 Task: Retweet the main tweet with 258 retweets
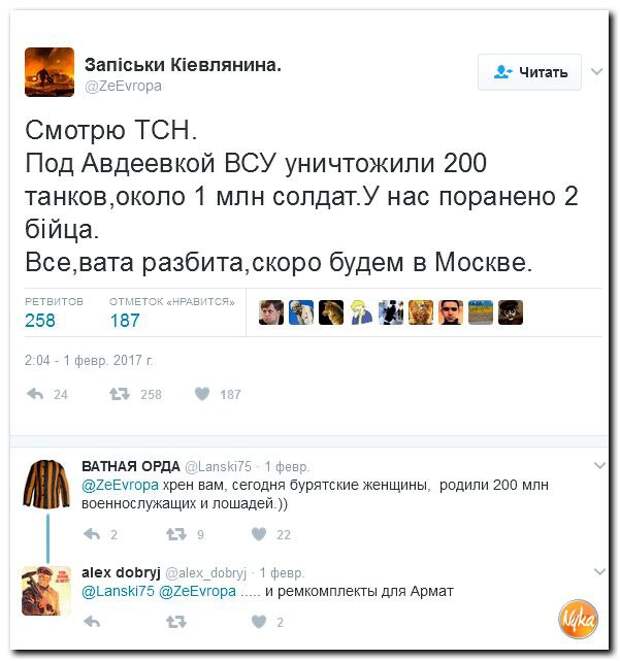click(119, 394)
